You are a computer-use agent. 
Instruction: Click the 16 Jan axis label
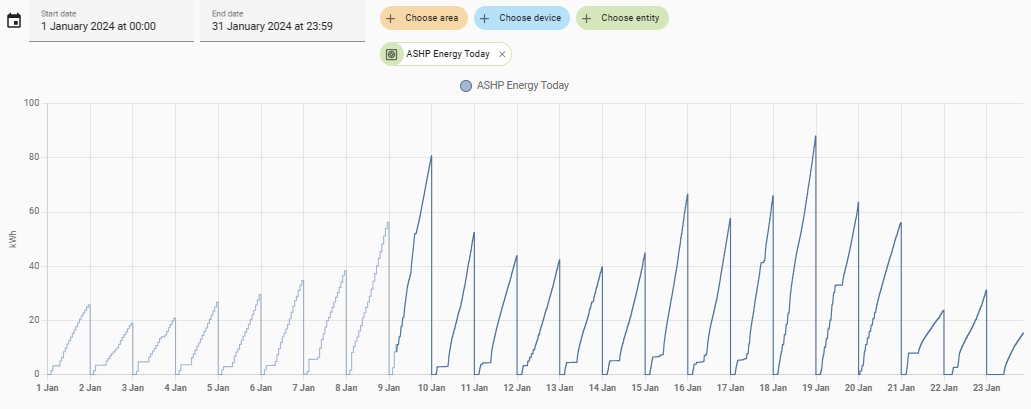tap(688, 388)
